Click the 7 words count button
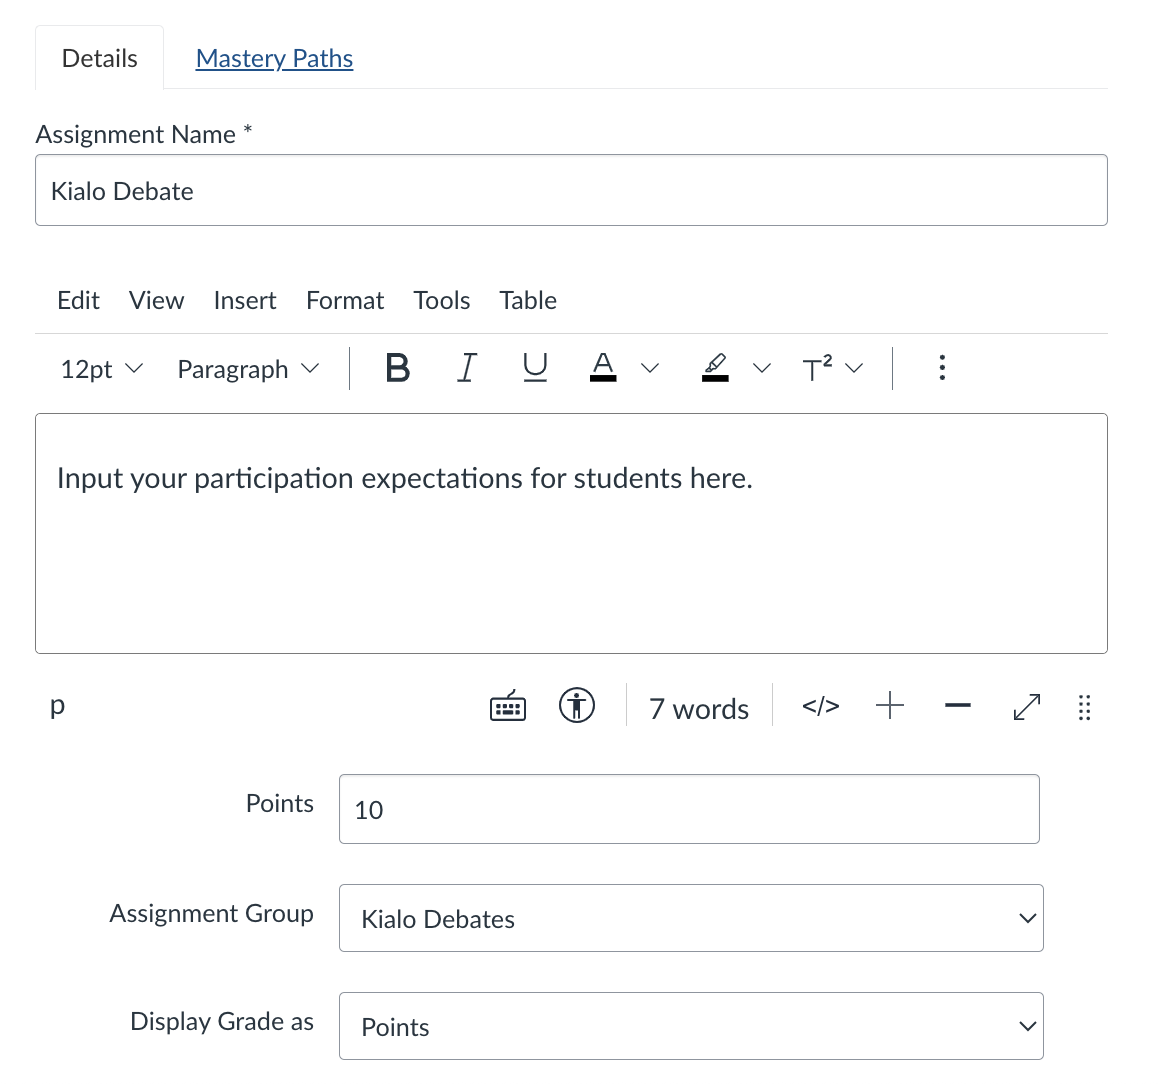The height and width of the screenshot is (1084, 1160). click(x=698, y=708)
